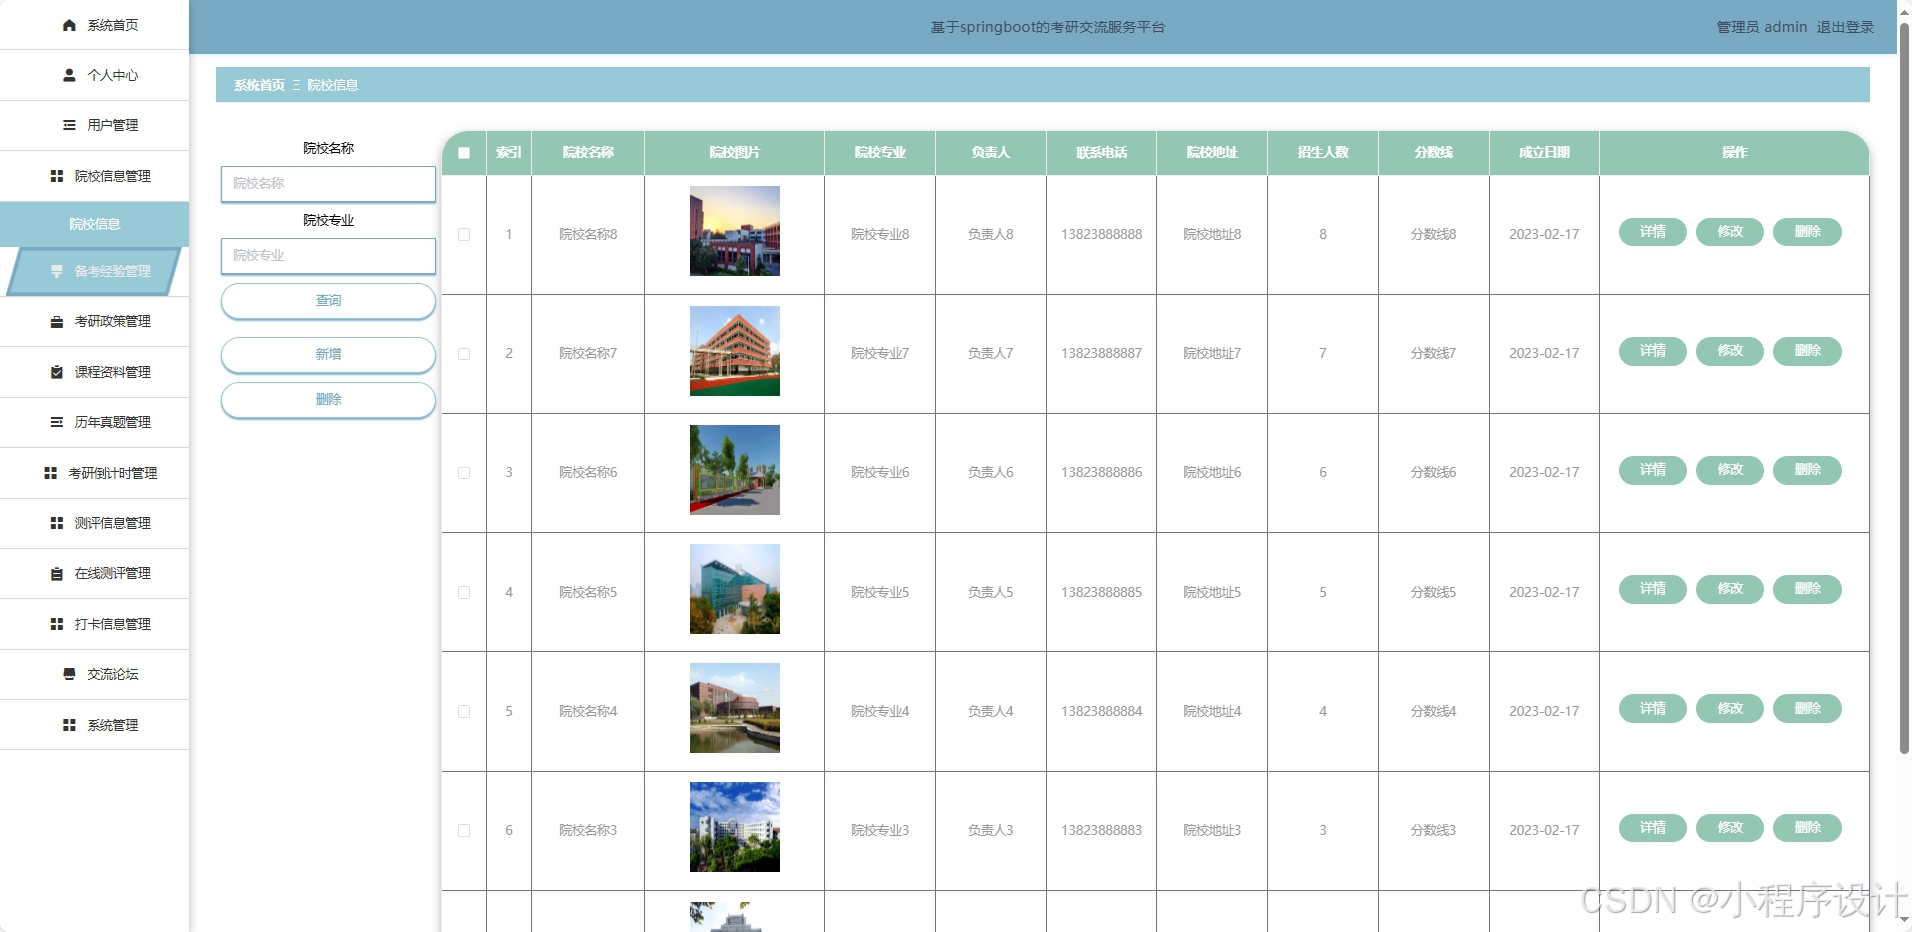
Task: Click the person icon beside 个人中心
Action: pos(69,75)
